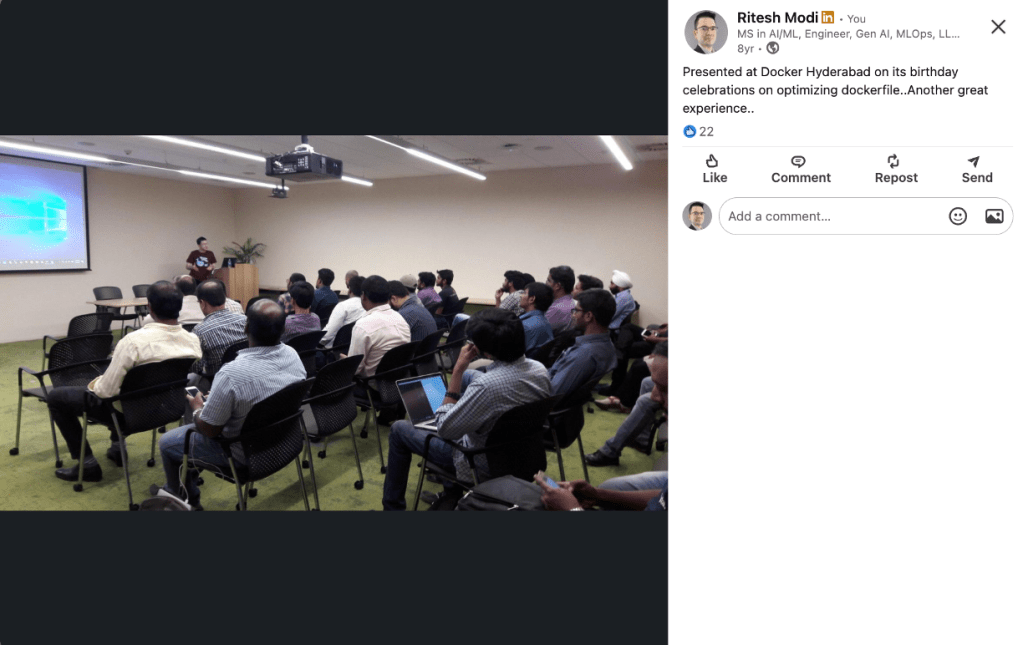Click the Repost arrows icon
The height and width of the screenshot is (645, 1023).
coord(893,160)
